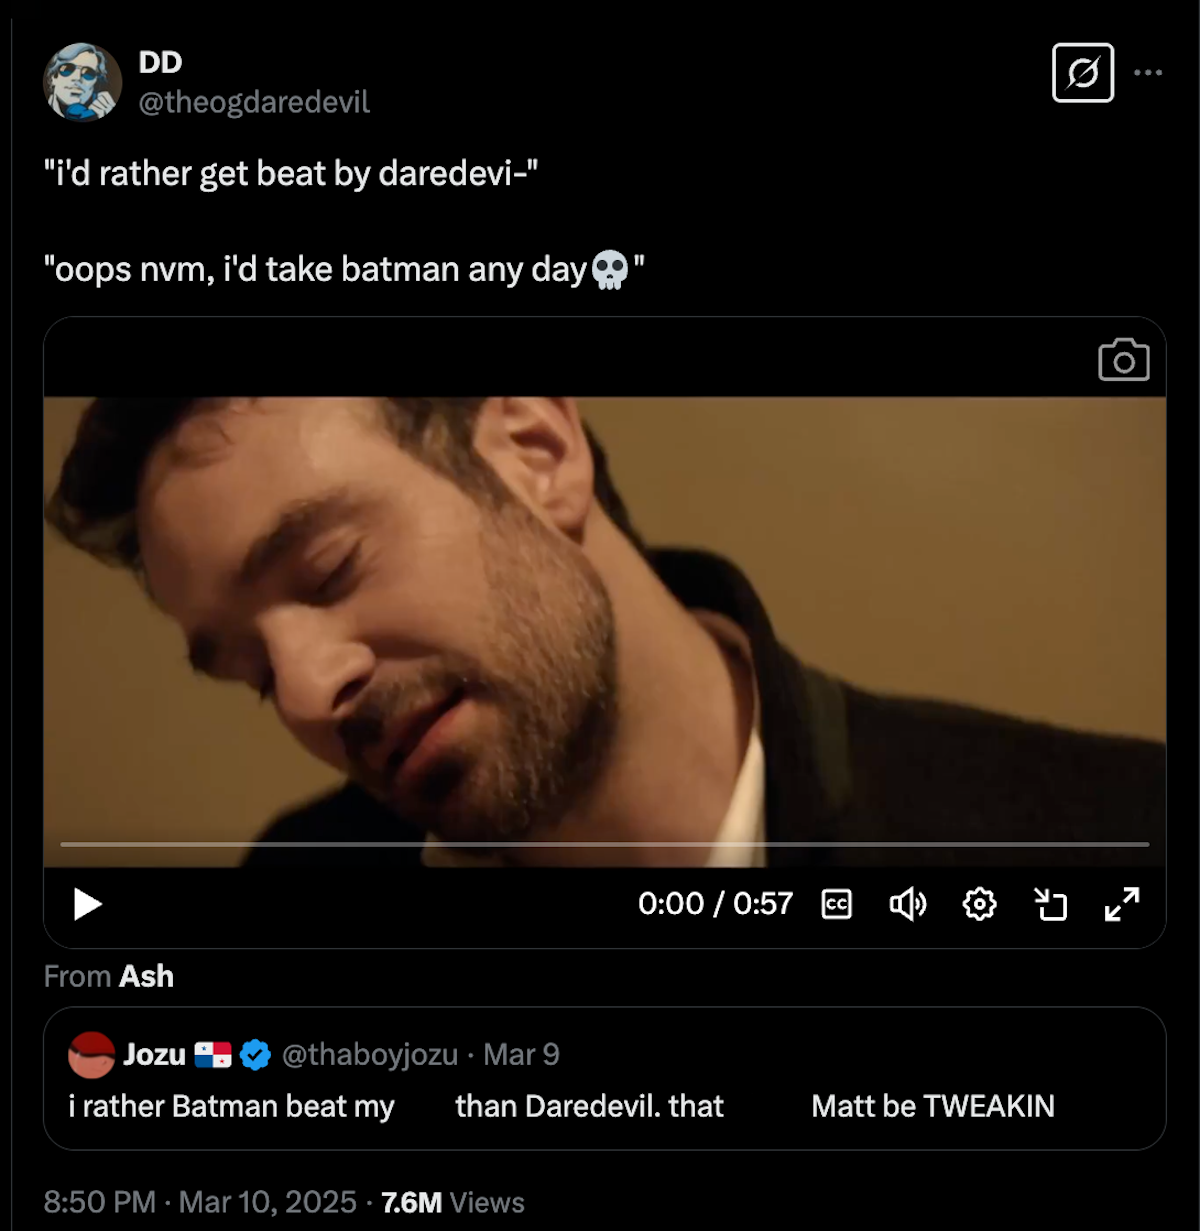Image resolution: width=1200 pixels, height=1231 pixels.
Task: Click the blue verified badge for Jozu
Action: click(256, 1055)
